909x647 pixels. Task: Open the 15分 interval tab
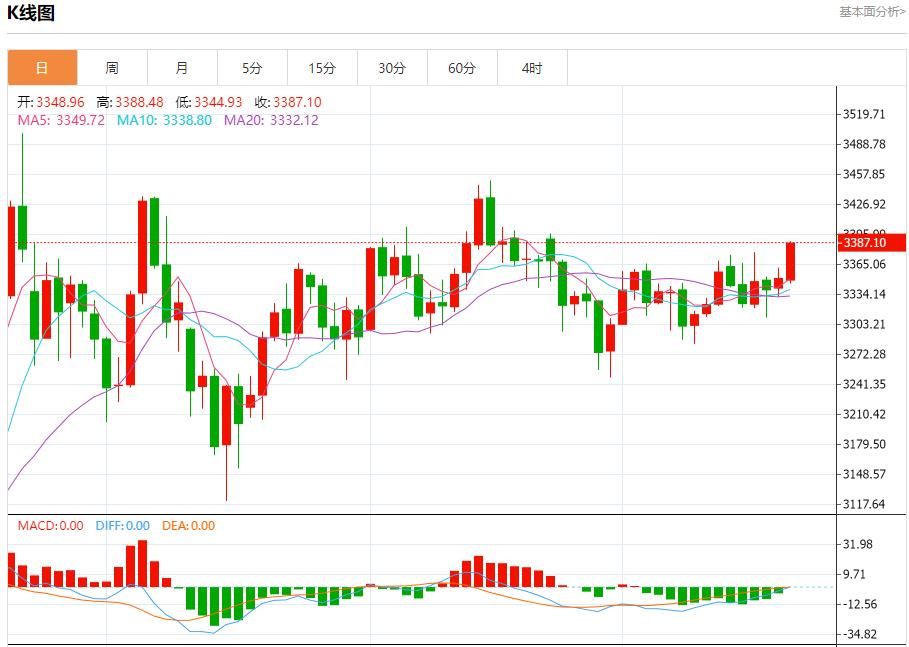322,68
